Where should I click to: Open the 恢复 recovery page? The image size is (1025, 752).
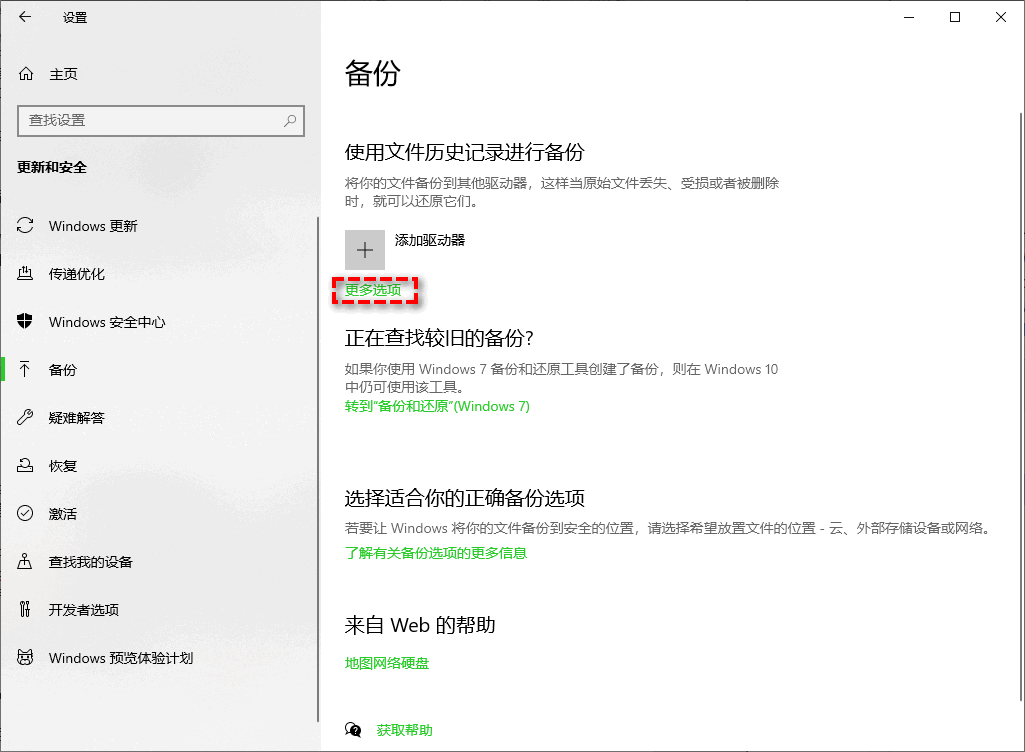(x=63, y=466)
